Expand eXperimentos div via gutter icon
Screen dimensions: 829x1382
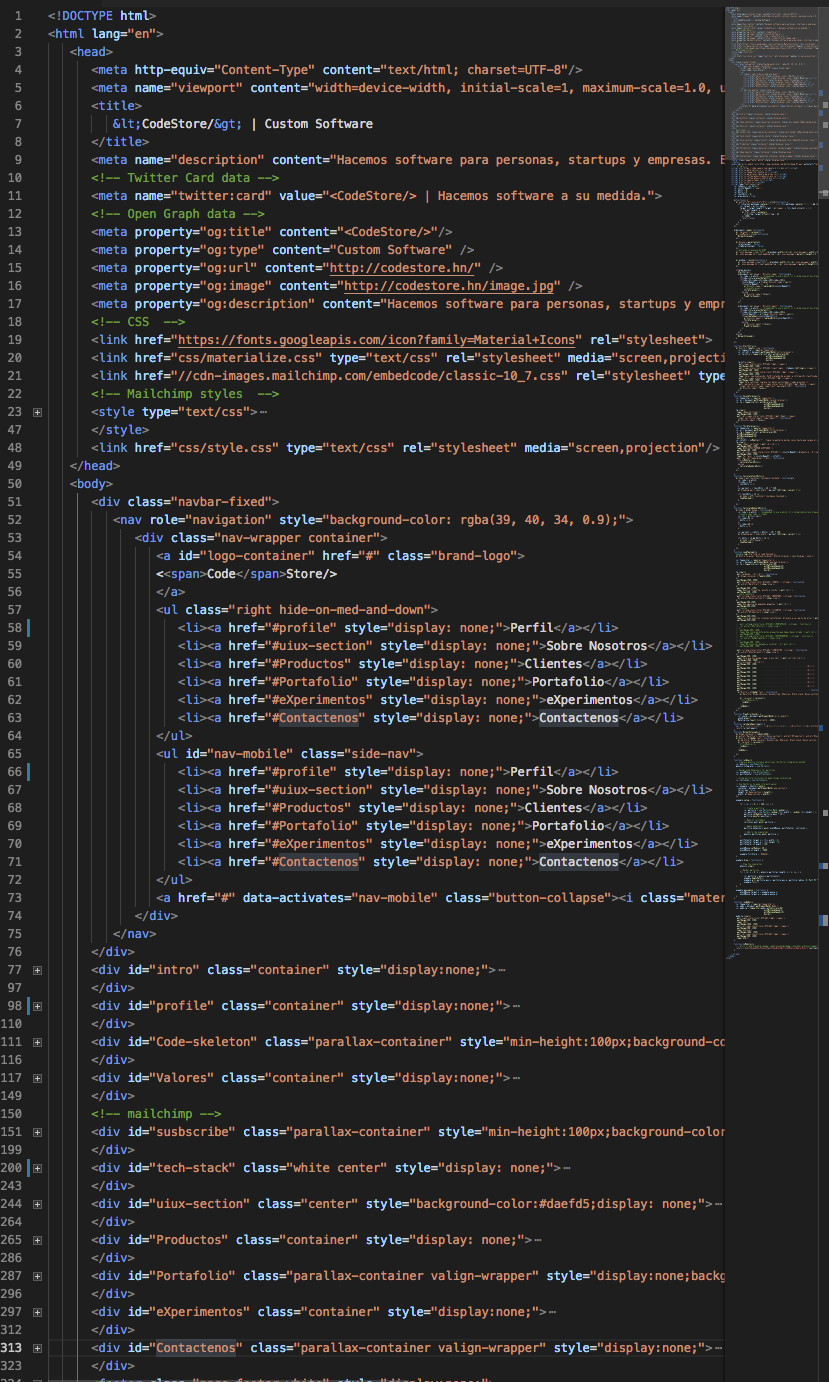pyautogui.click(x=38, y=1312)
